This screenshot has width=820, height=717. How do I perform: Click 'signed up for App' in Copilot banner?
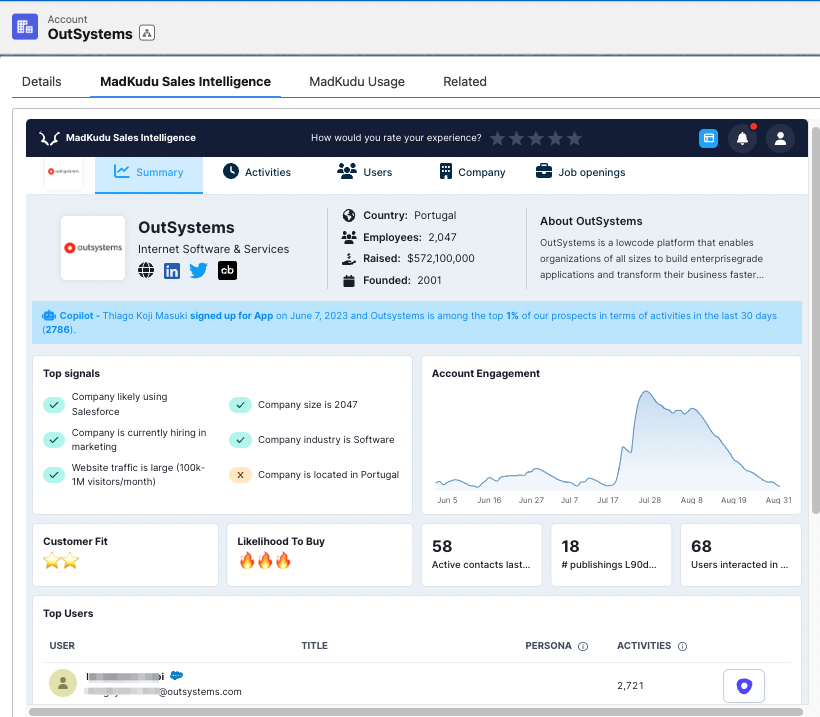click(231, 316)
